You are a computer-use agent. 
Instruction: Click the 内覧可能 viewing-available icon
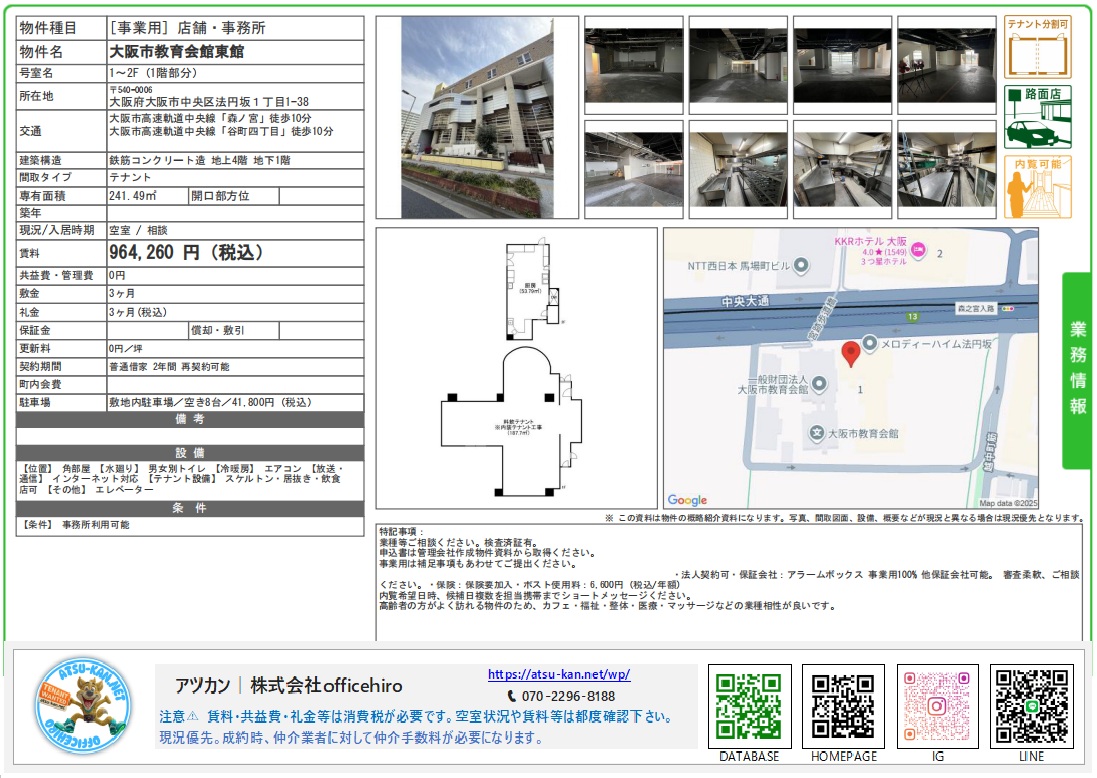pyautogui.click(x=1038, y=185)
